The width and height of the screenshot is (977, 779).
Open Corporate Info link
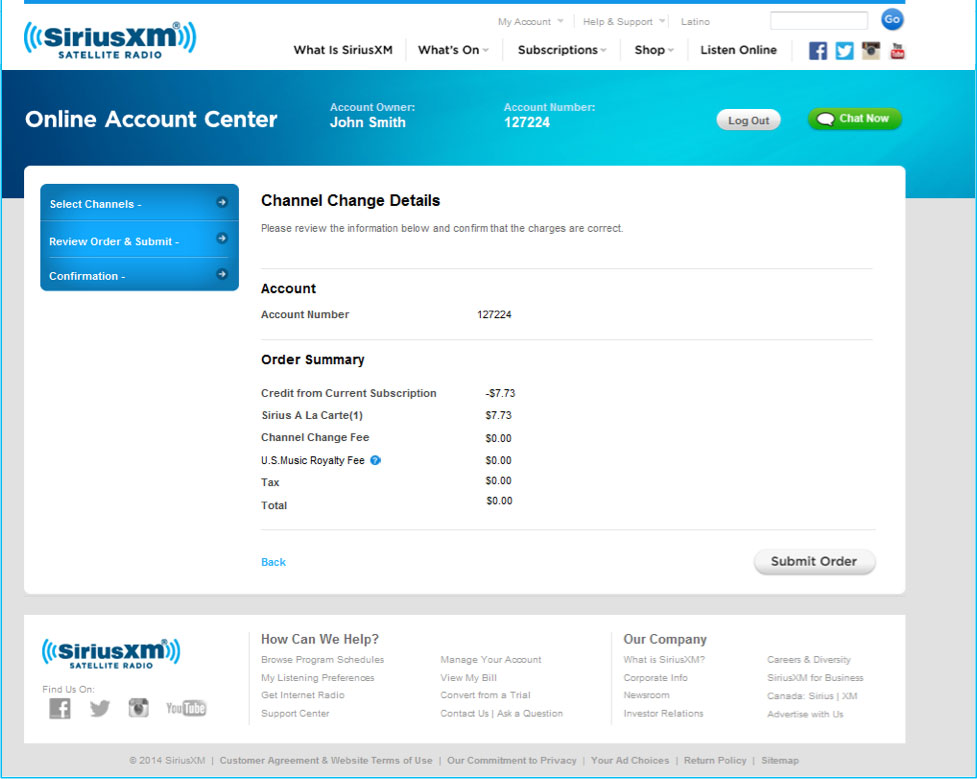coord(655,677)
